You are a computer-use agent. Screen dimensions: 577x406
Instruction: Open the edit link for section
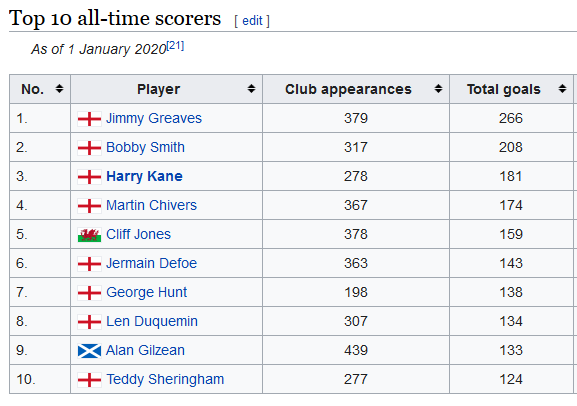252,21
